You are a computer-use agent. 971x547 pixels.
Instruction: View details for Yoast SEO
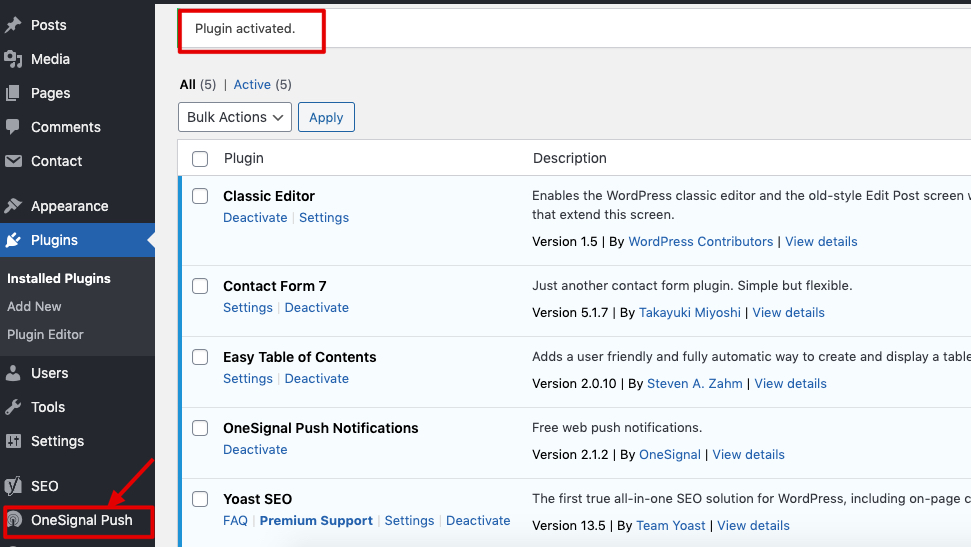coord(753,525)
